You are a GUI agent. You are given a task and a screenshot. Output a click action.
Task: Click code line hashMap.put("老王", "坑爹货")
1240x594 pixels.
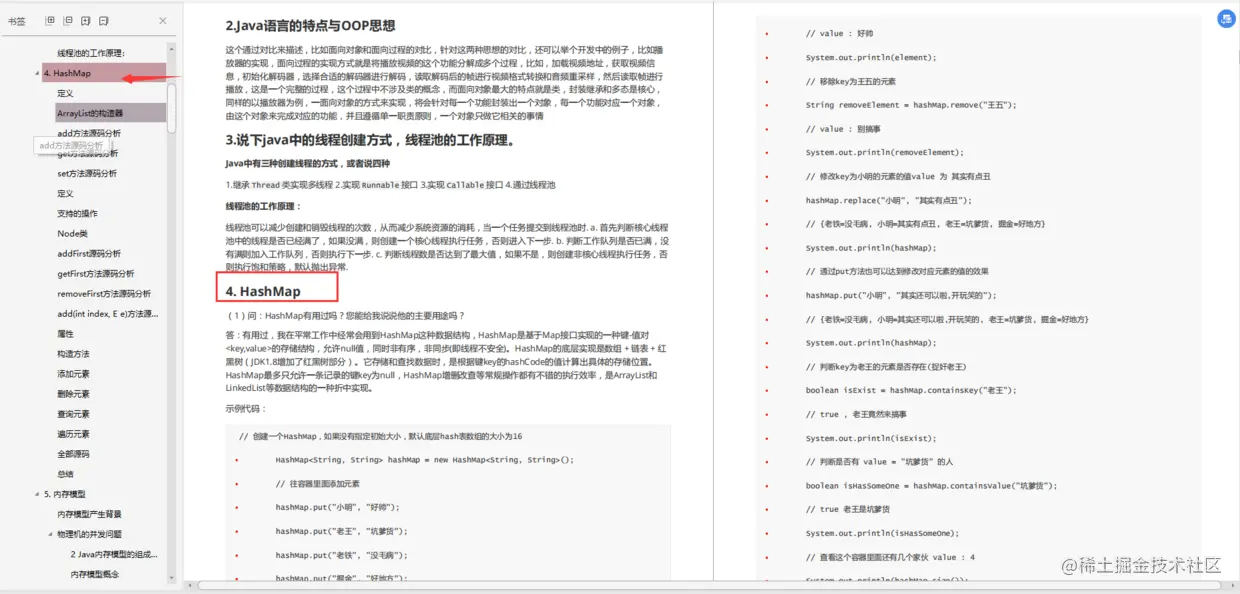pos(341,531)
